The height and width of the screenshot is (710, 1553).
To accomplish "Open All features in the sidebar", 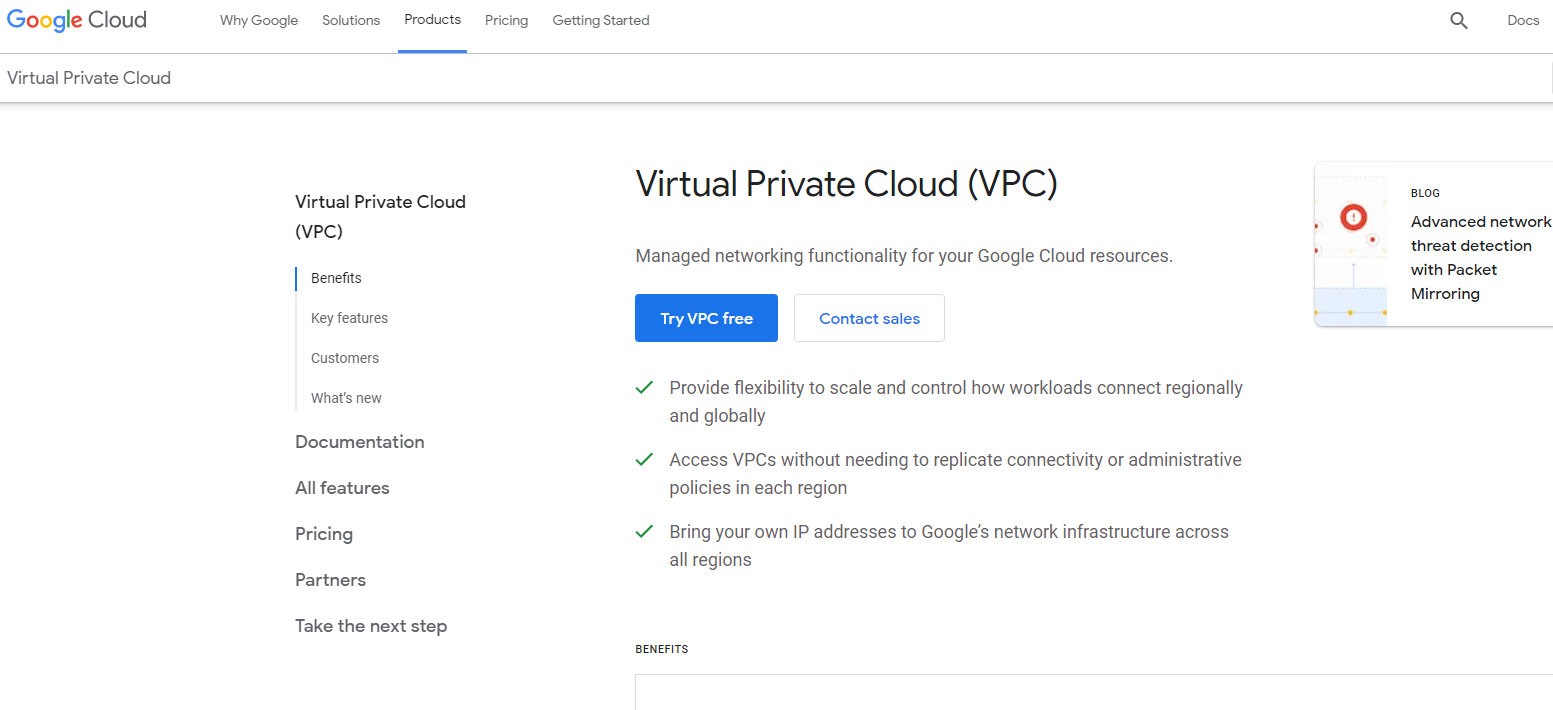I will point(342,488).
